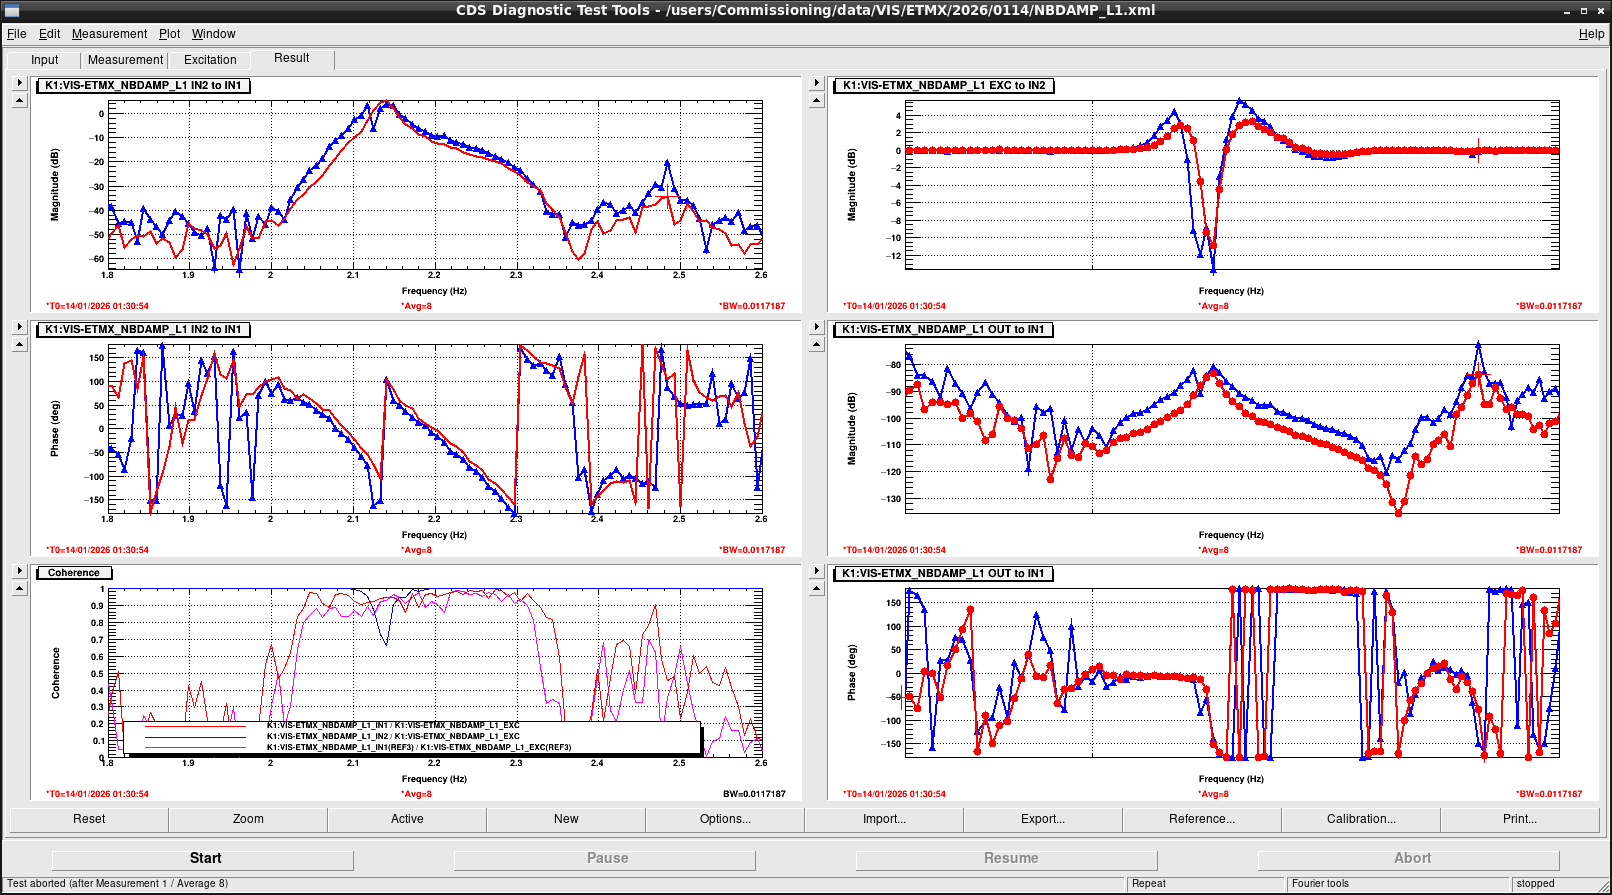The image size is (1612, 895).
Task: Open the Plot menu
Action: 169,34
